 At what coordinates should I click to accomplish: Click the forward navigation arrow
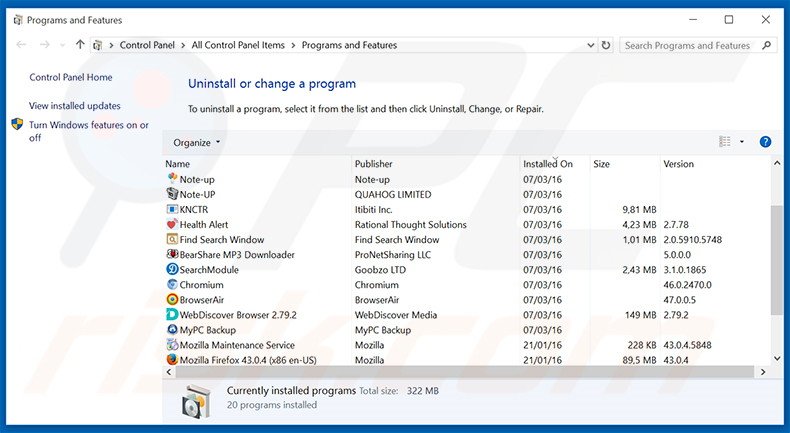point(44,45)
